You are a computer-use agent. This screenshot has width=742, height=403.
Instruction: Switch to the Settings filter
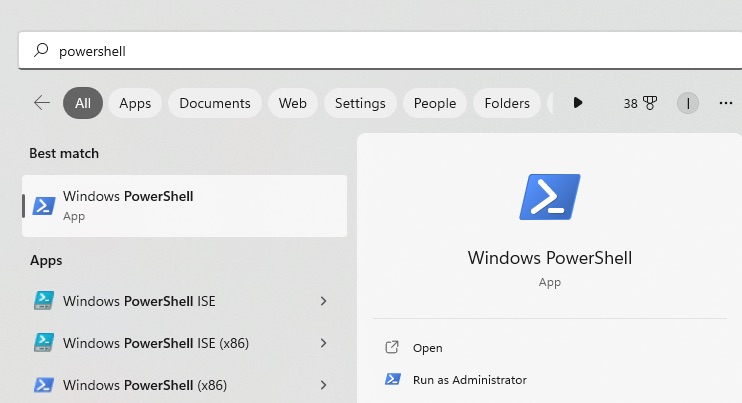[360, 103]
